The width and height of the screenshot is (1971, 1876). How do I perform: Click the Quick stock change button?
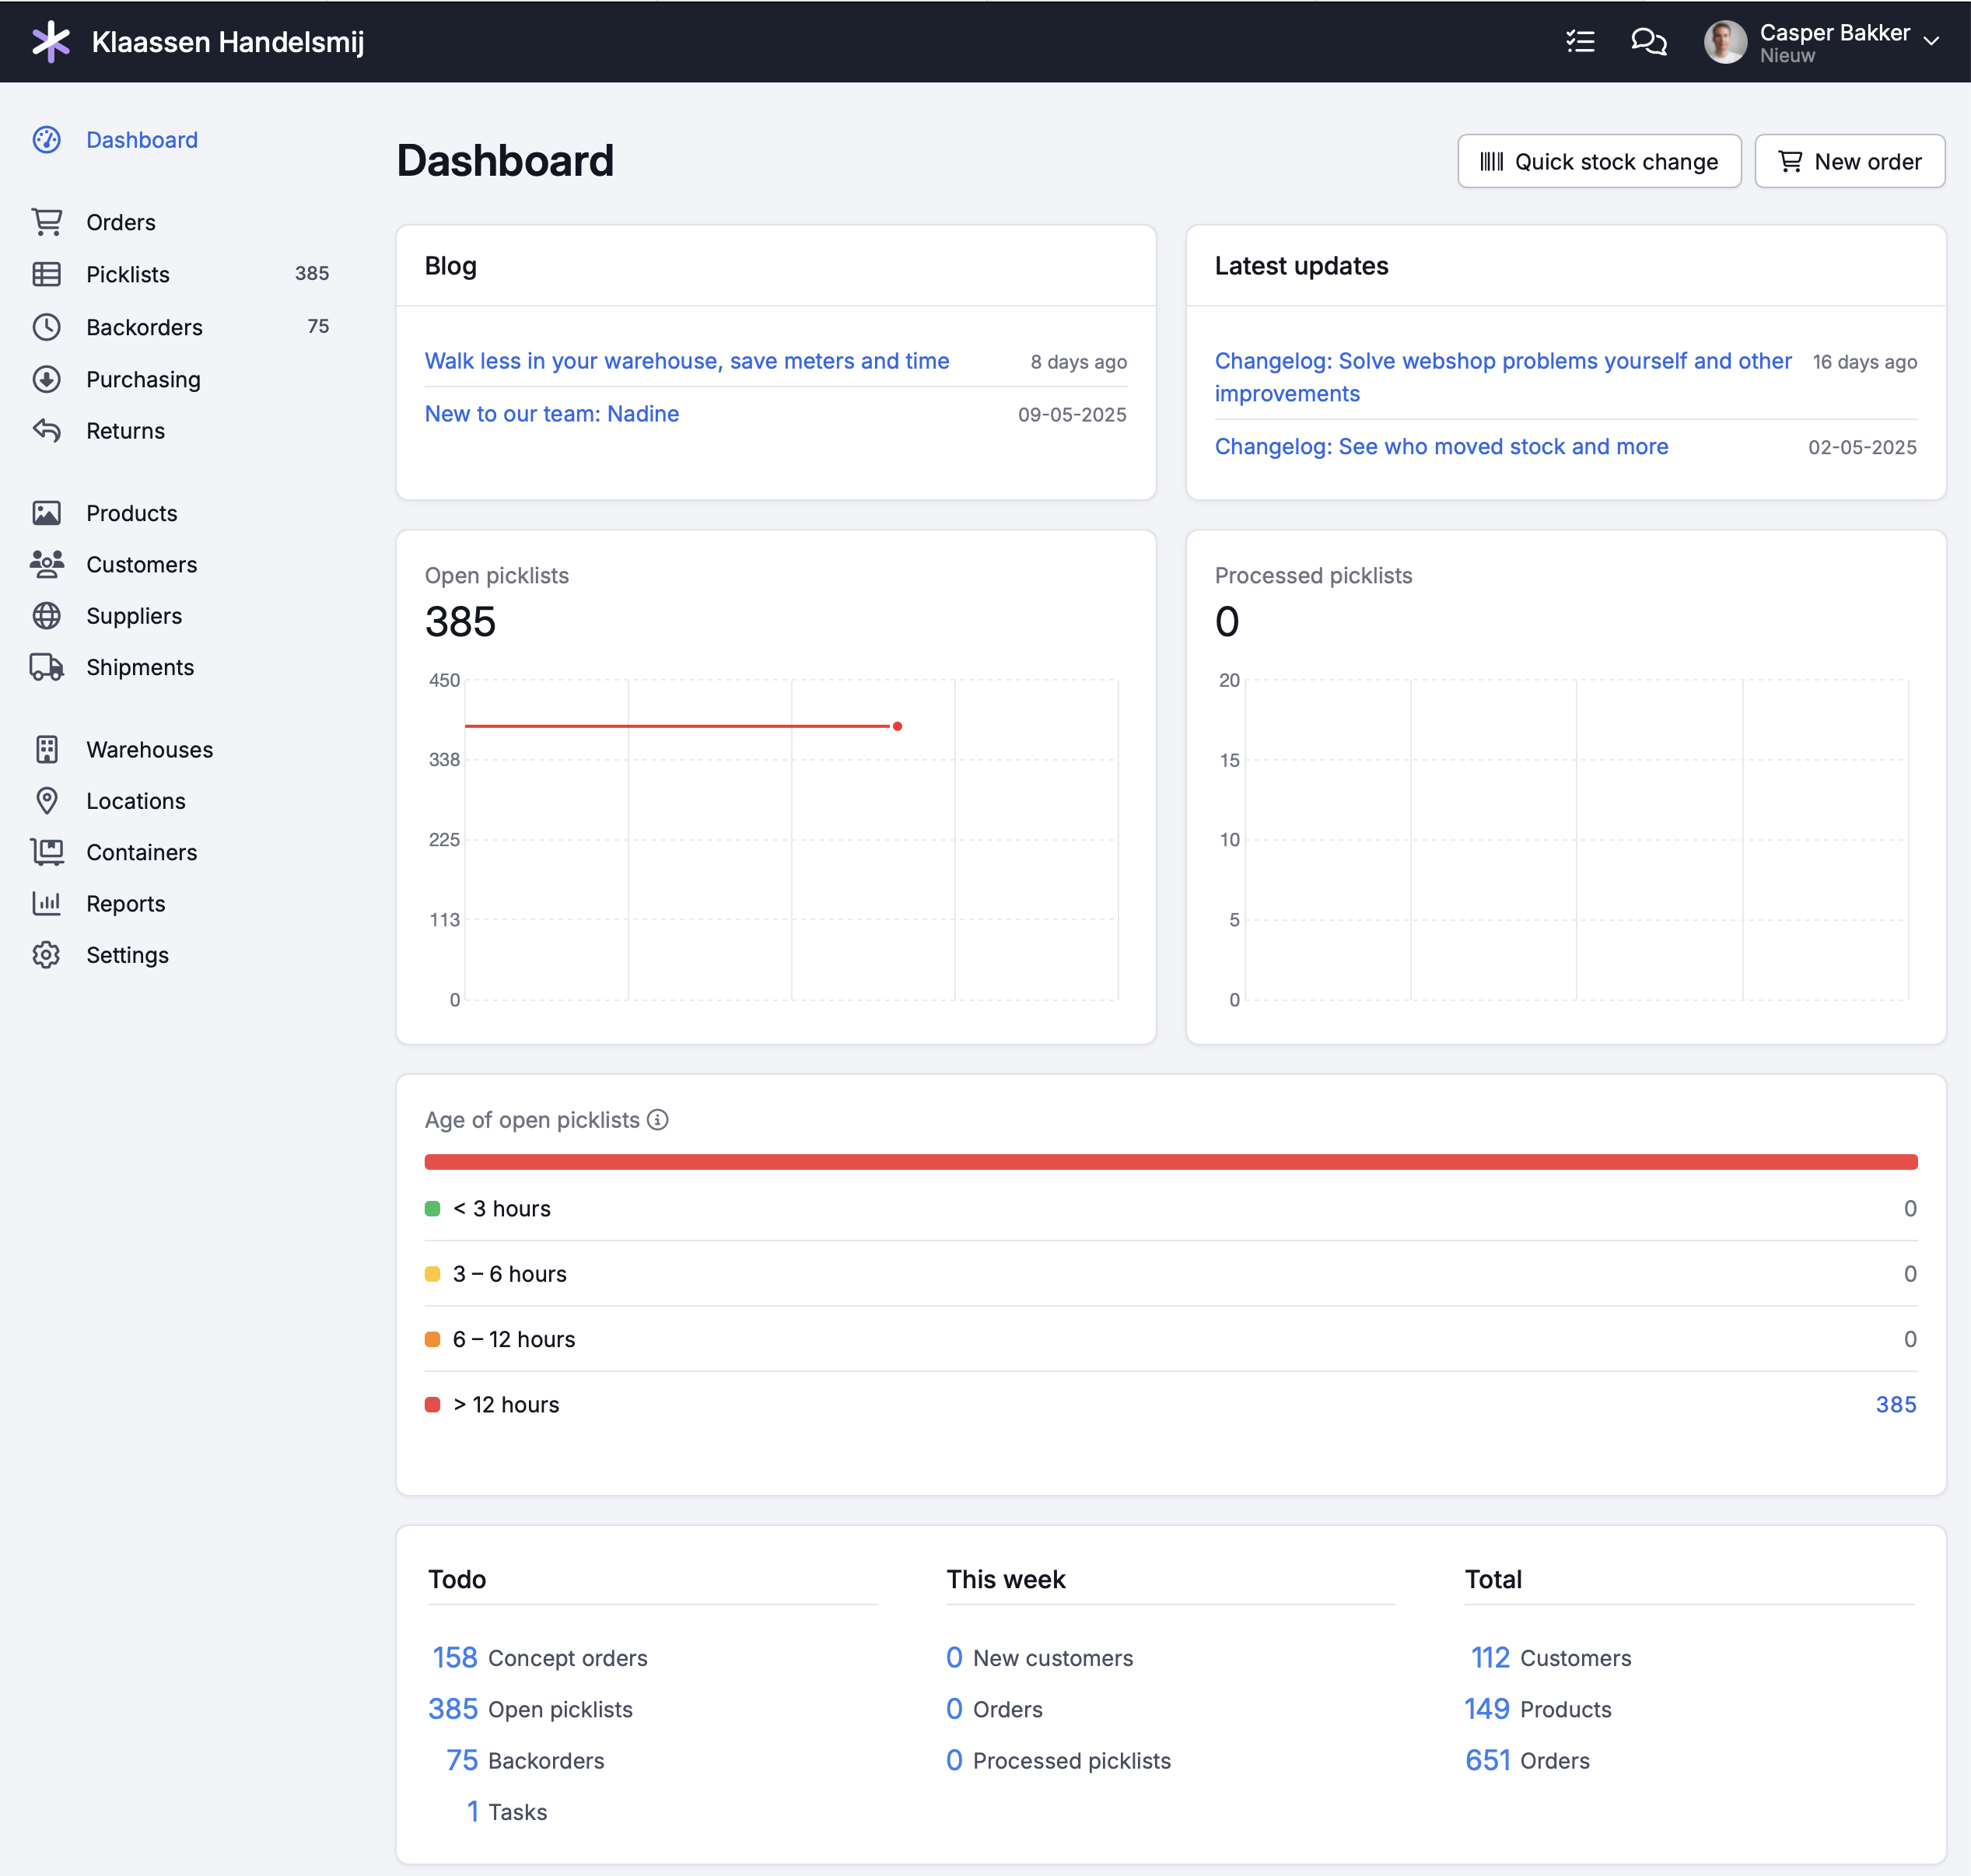1599,161
